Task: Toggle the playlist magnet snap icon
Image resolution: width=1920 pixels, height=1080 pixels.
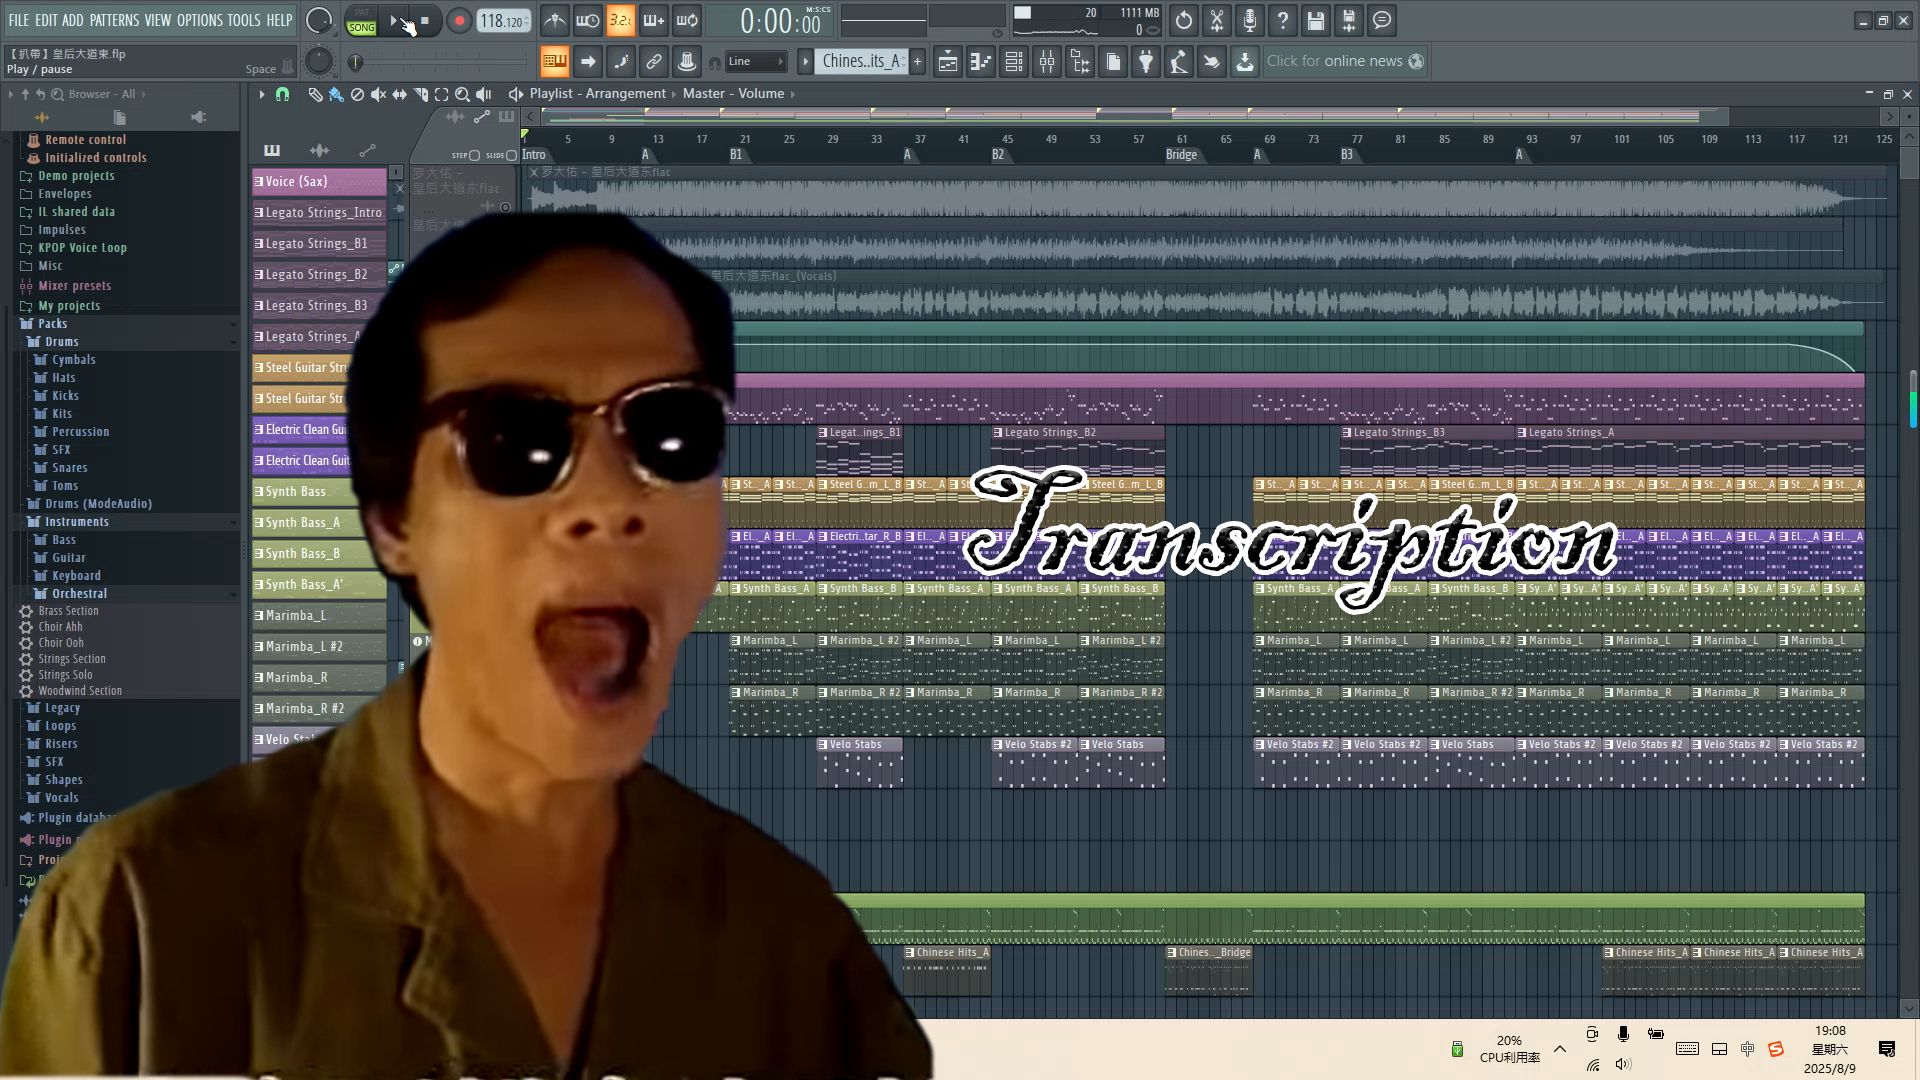Action: coord(282,94)
